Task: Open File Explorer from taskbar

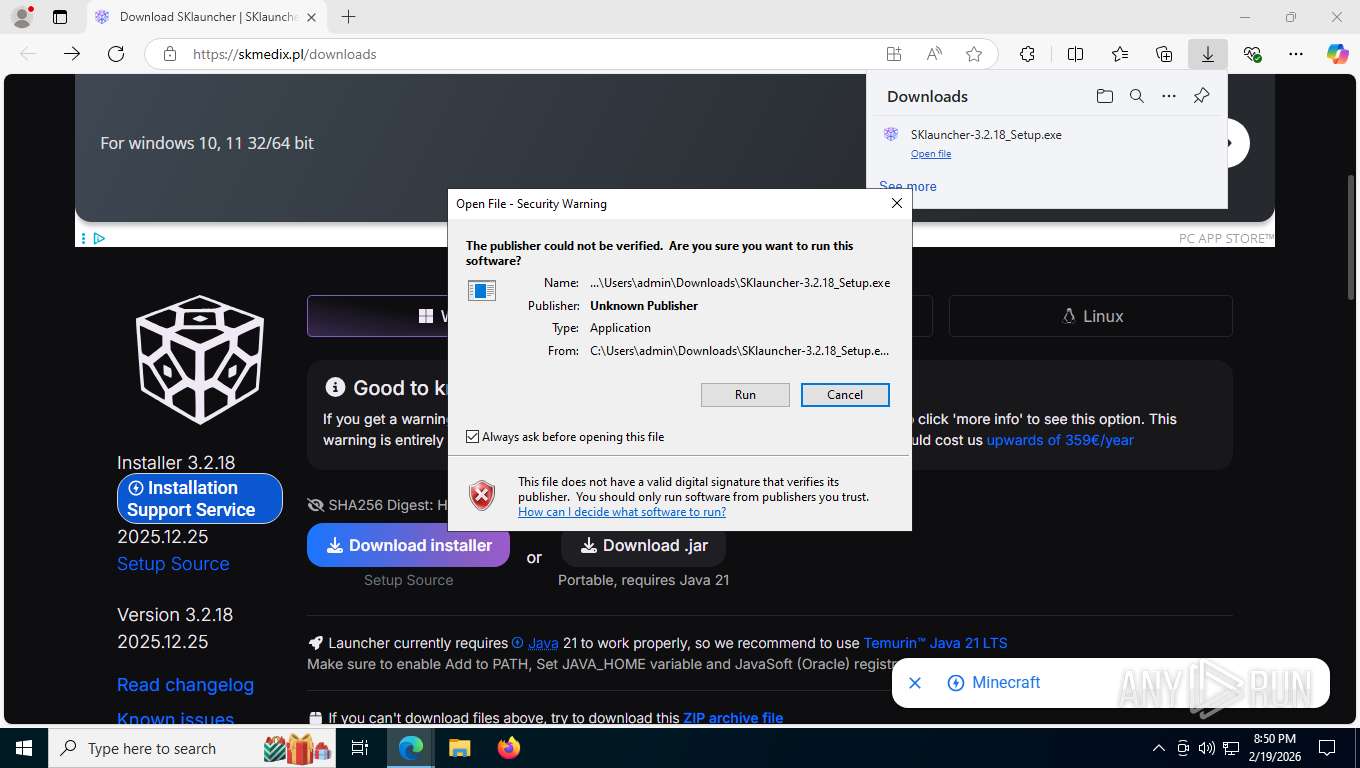Action: coord(459,748)
